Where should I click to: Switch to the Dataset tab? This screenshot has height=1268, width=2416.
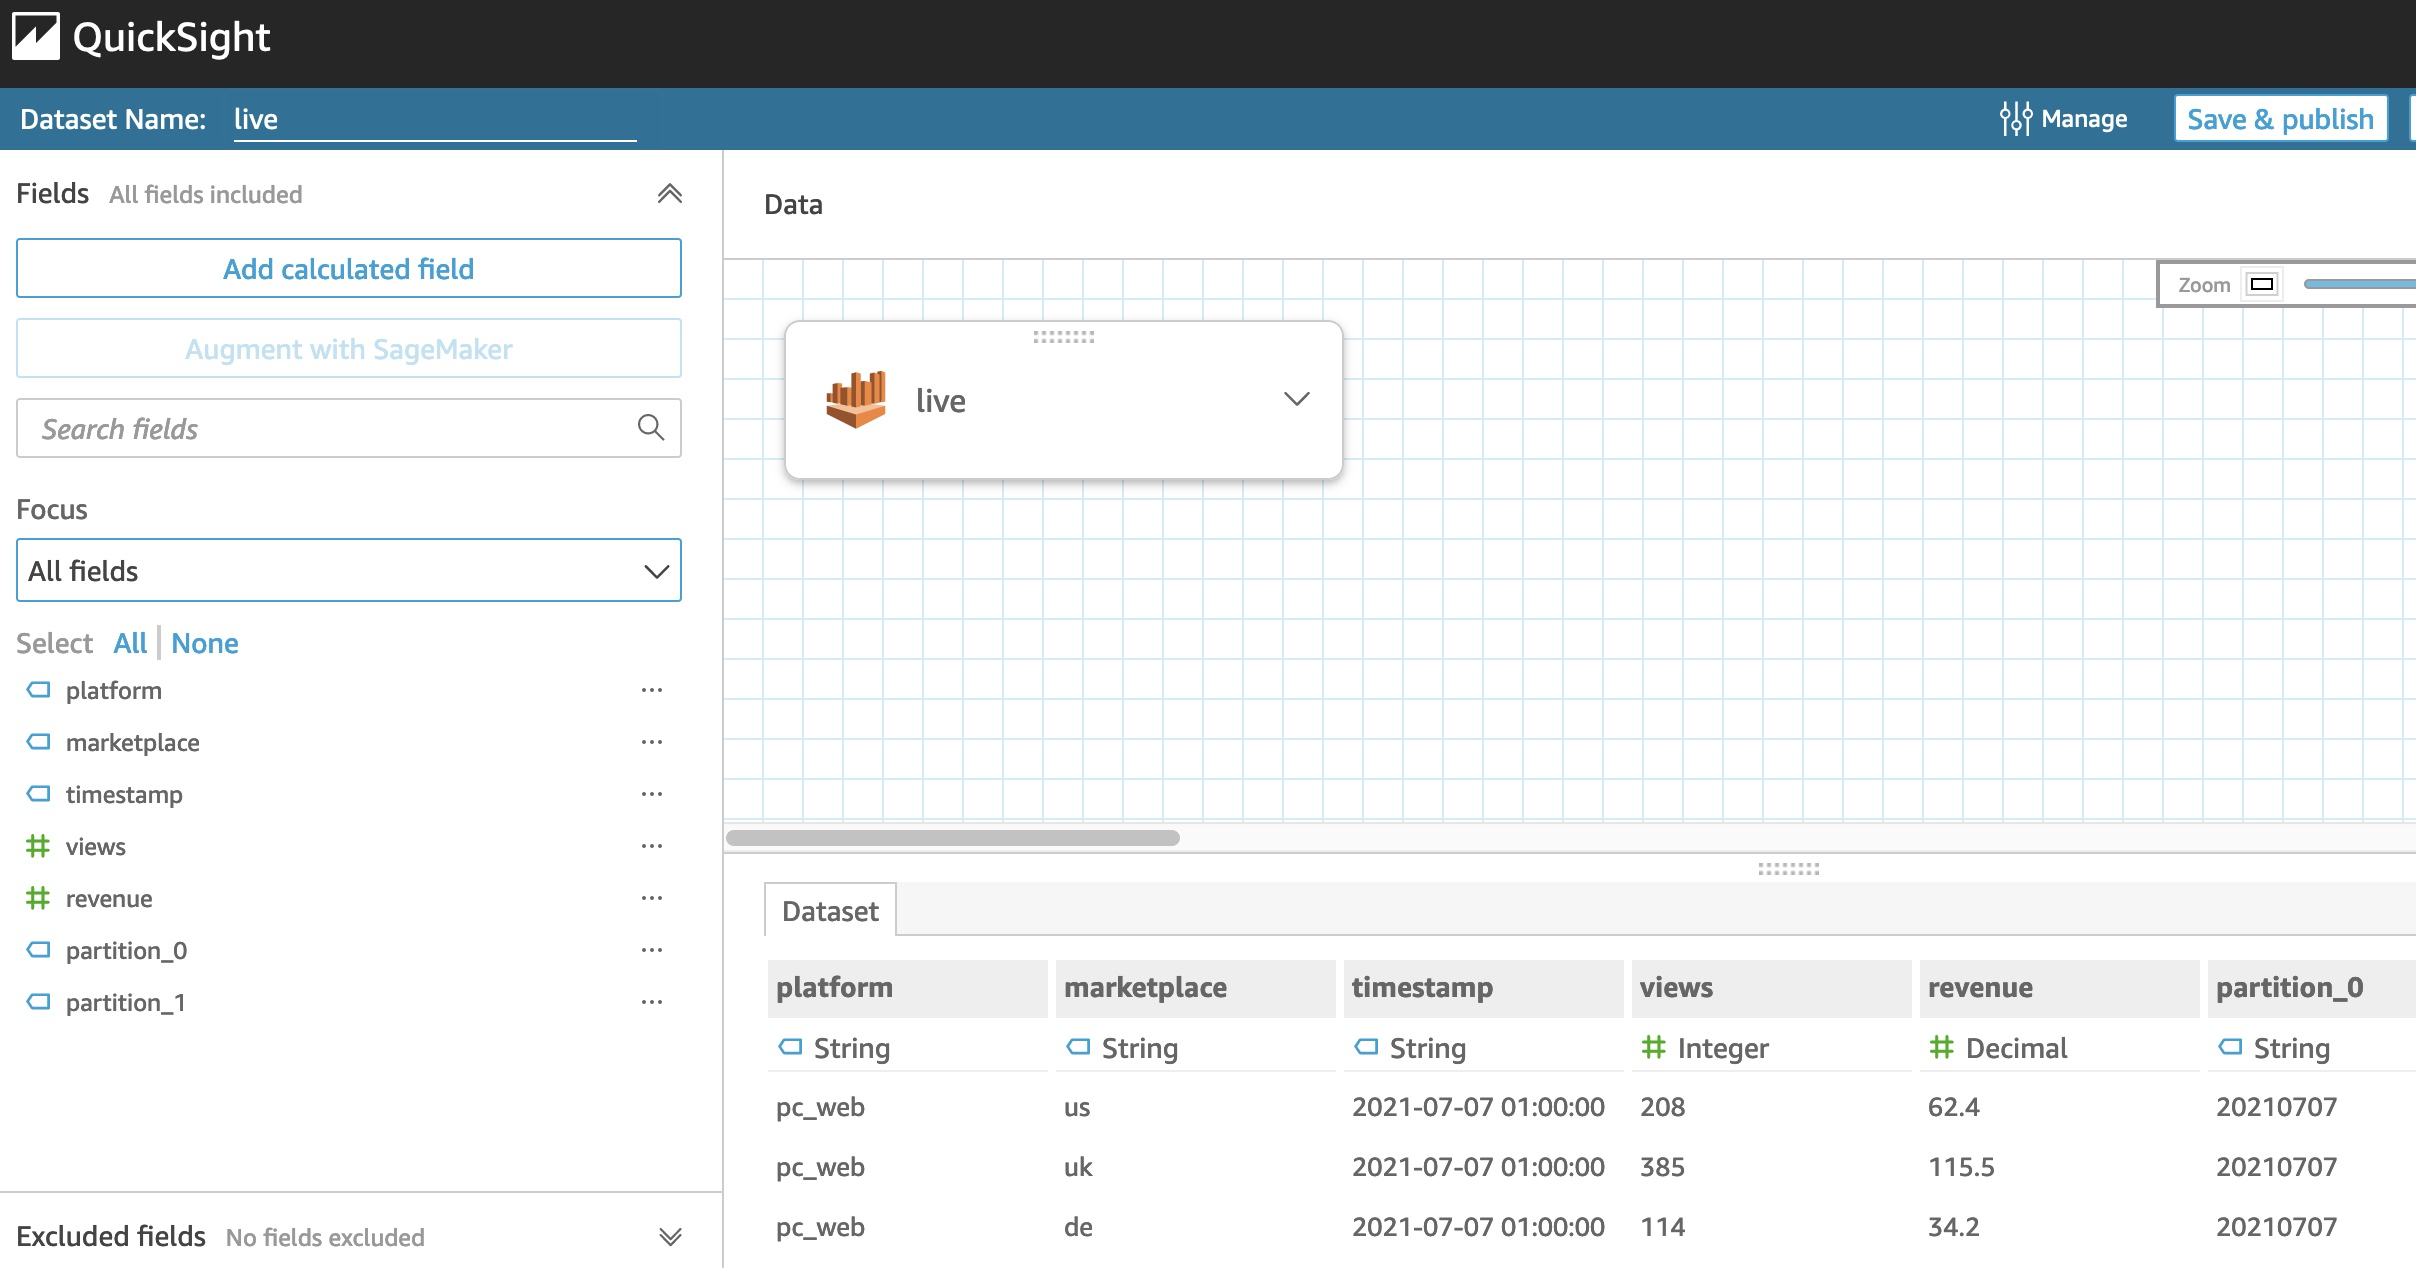(x=830, y=911)
